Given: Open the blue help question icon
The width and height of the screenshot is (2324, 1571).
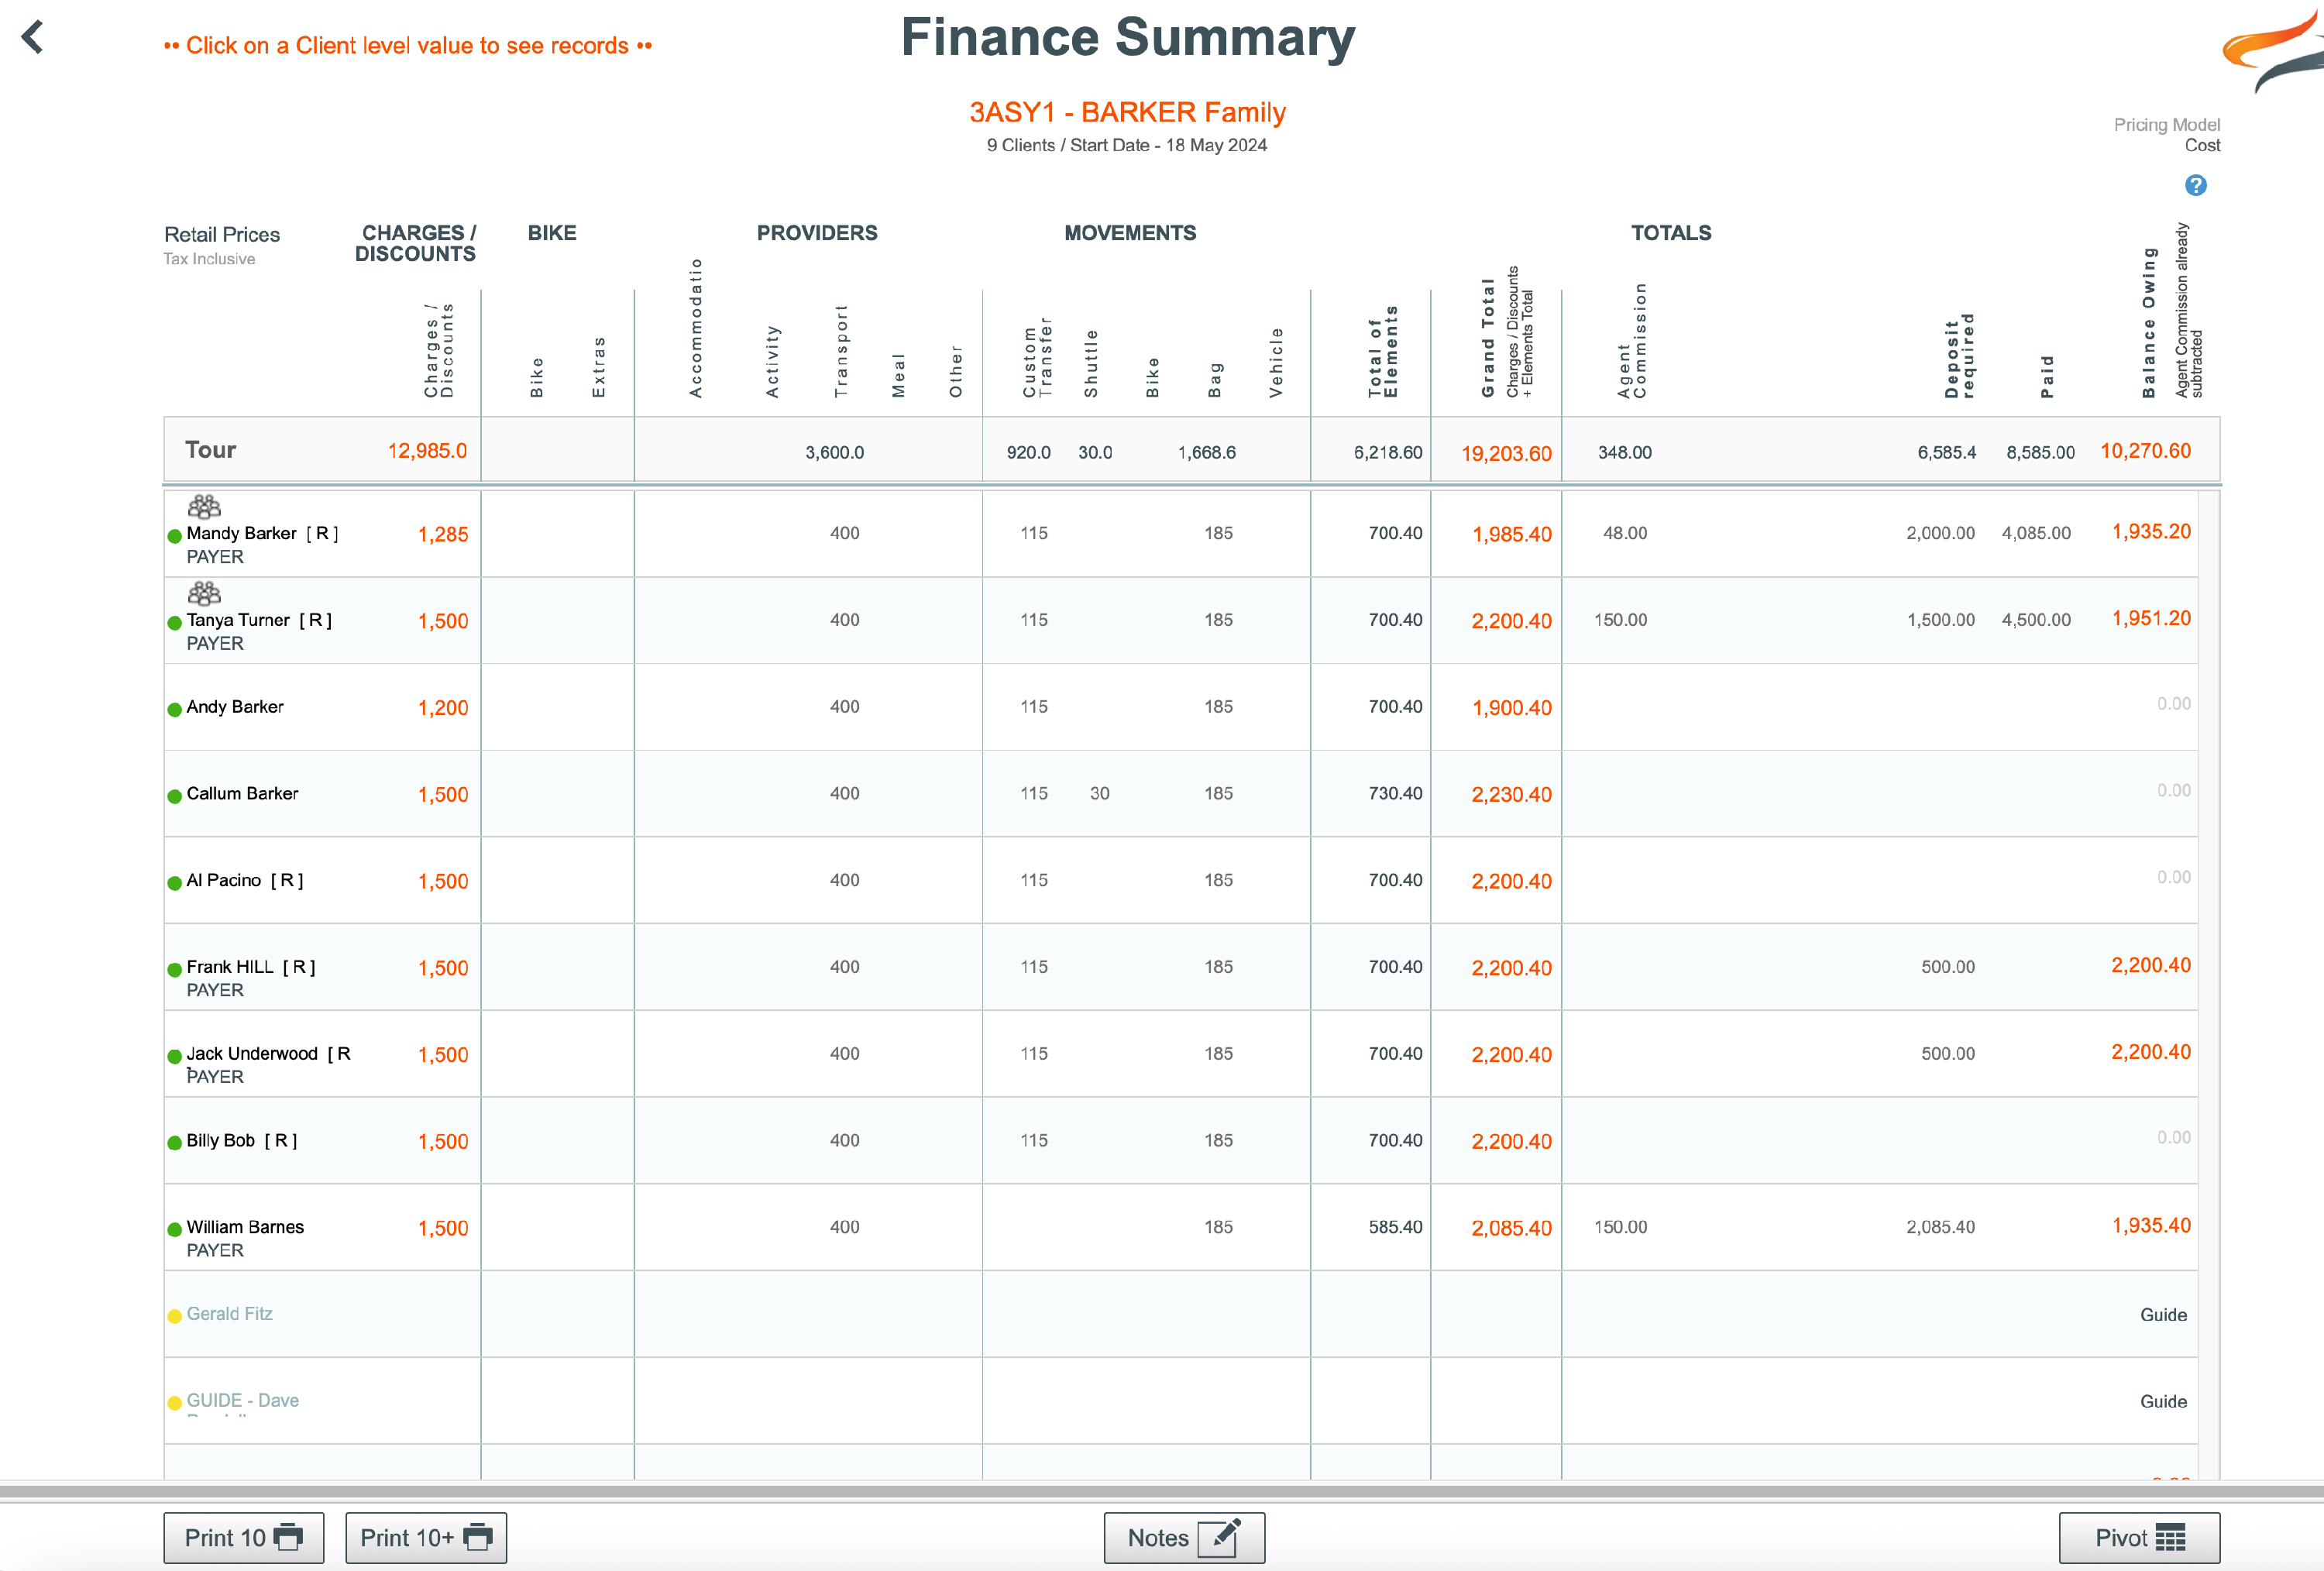Looking at the screenshot, I should point(2195,185).
